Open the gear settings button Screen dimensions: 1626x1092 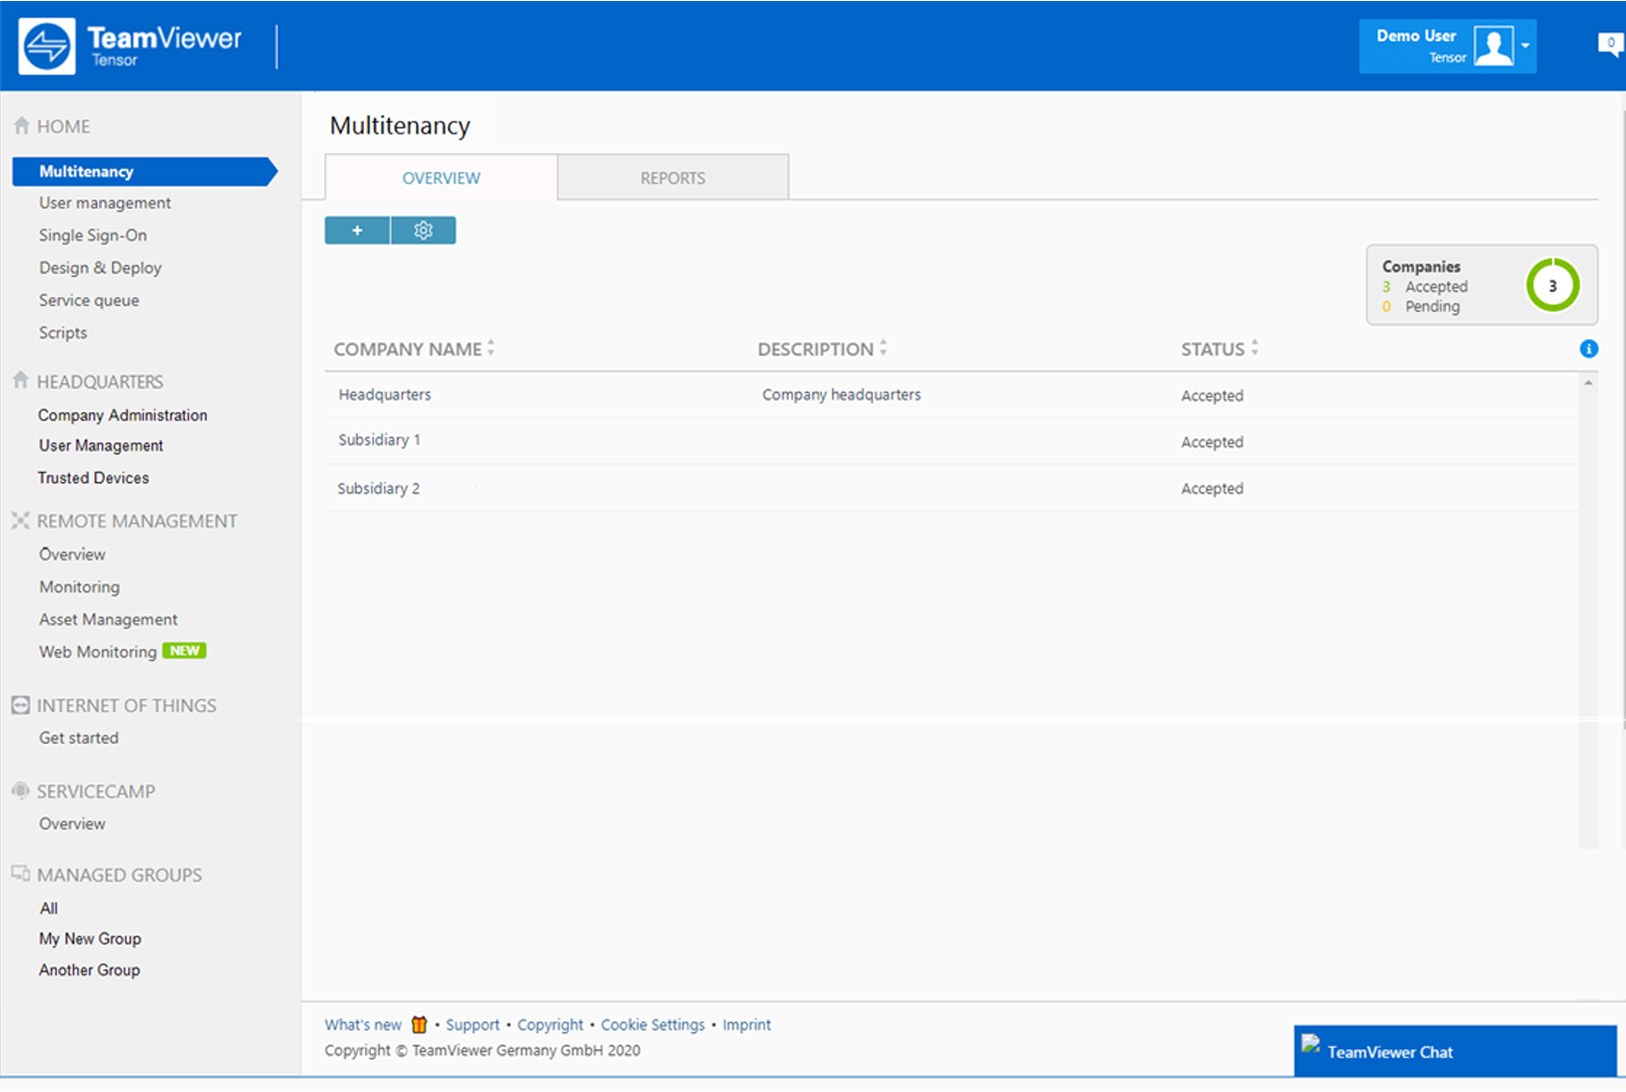[x=423, y=230]
